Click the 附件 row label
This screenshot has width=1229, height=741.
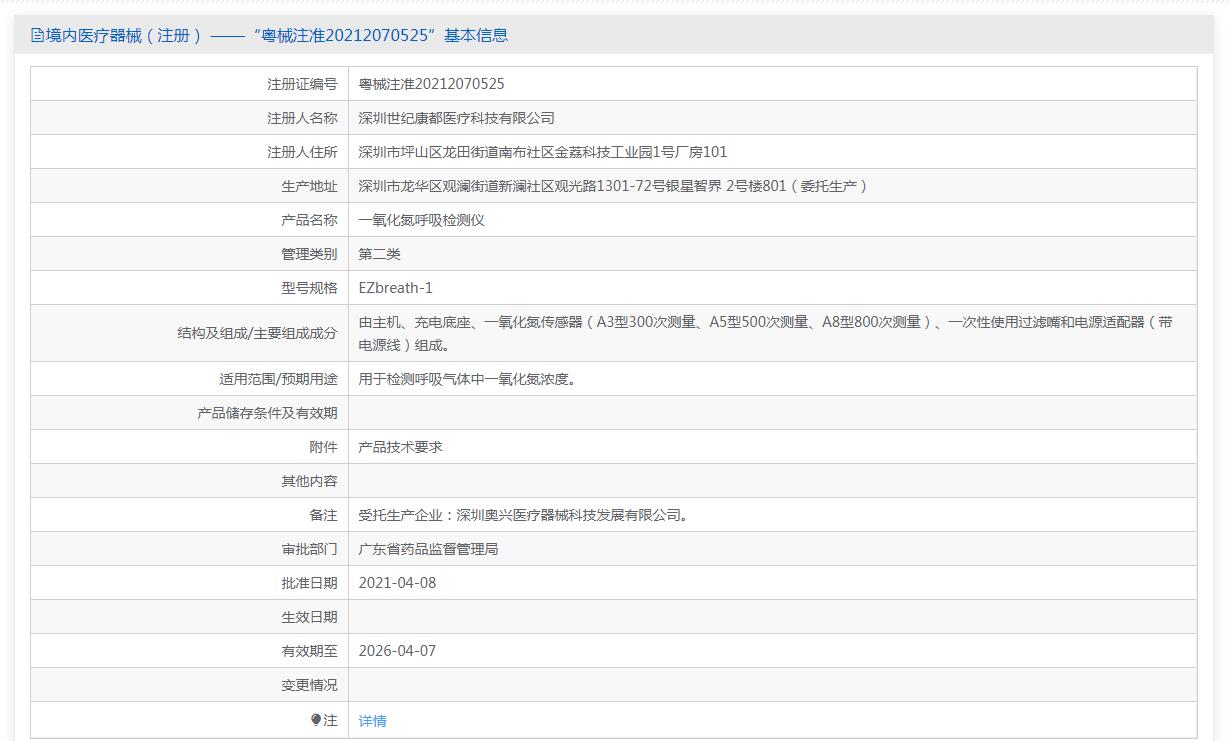coord(323,447)
